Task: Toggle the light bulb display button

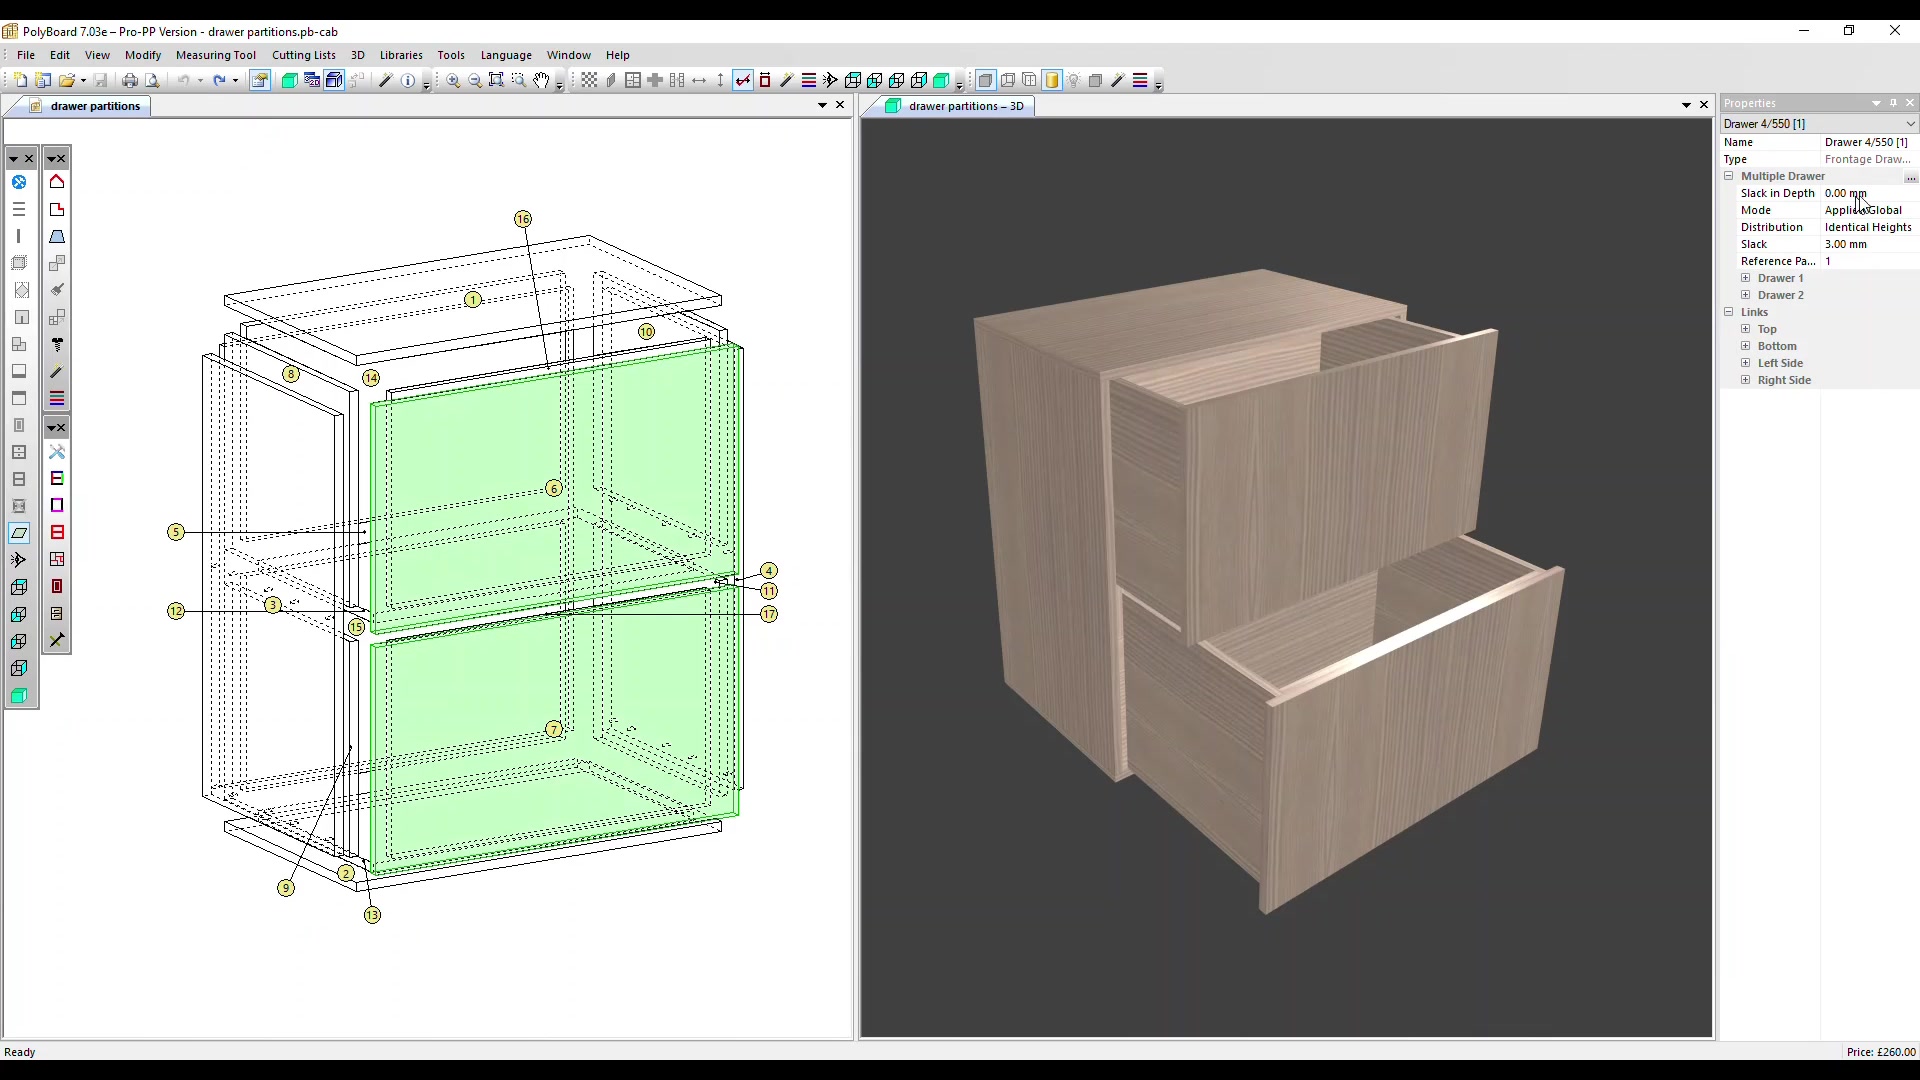Action: pyautogui.click(x=1074, y=81)
